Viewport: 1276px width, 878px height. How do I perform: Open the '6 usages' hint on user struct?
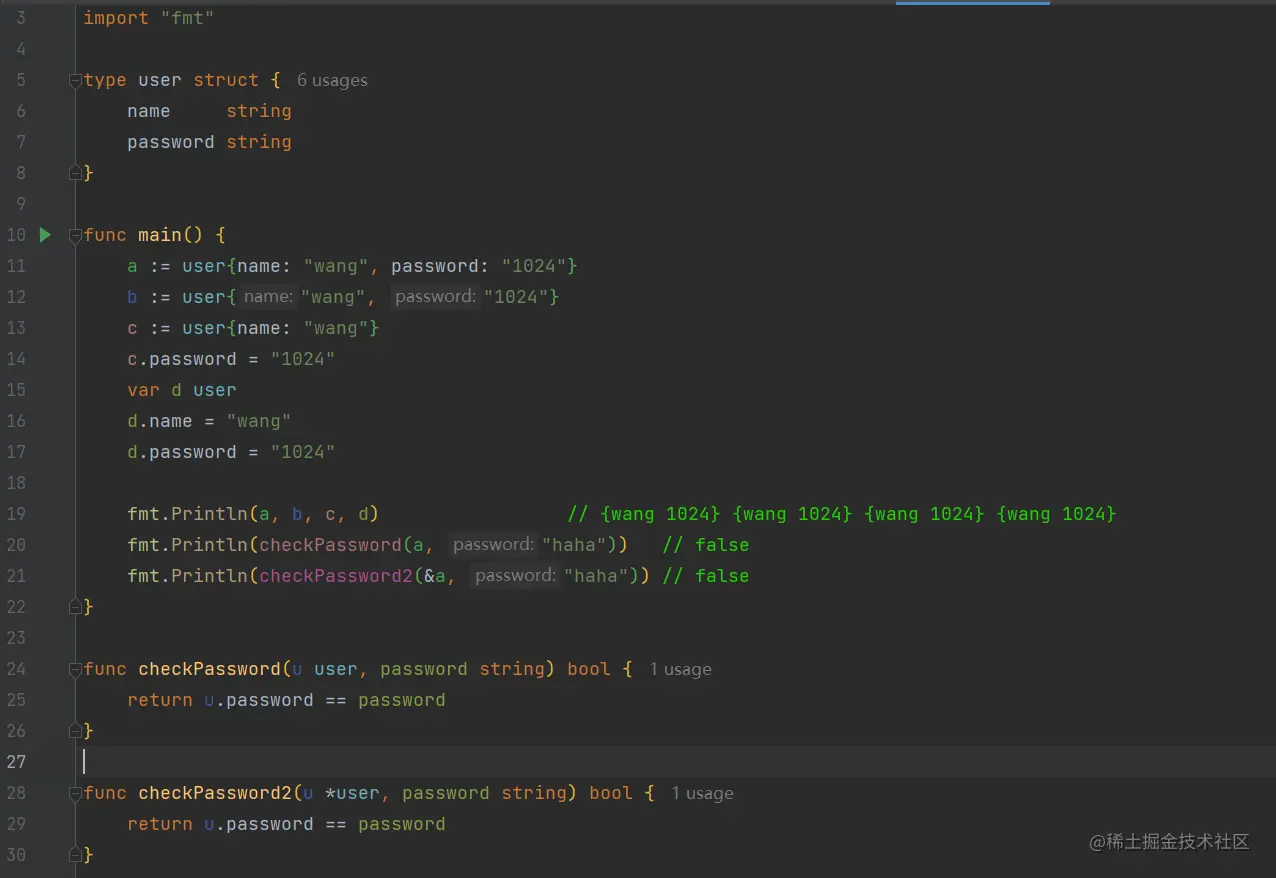click(x=332, y=80)
